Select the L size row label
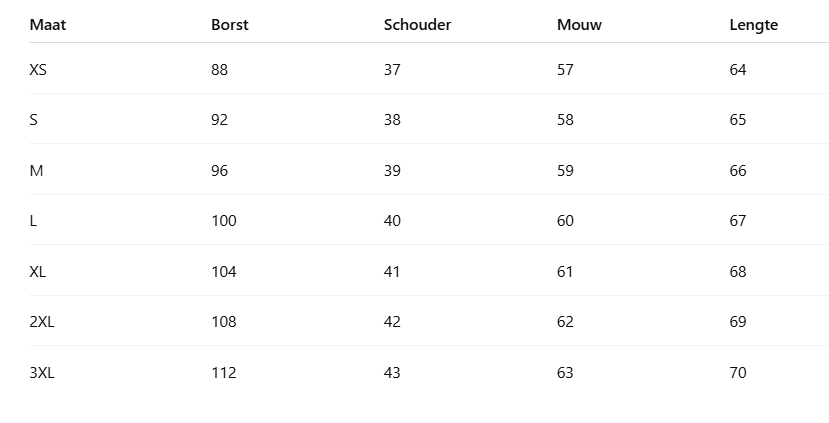 [x=34, y=221]
